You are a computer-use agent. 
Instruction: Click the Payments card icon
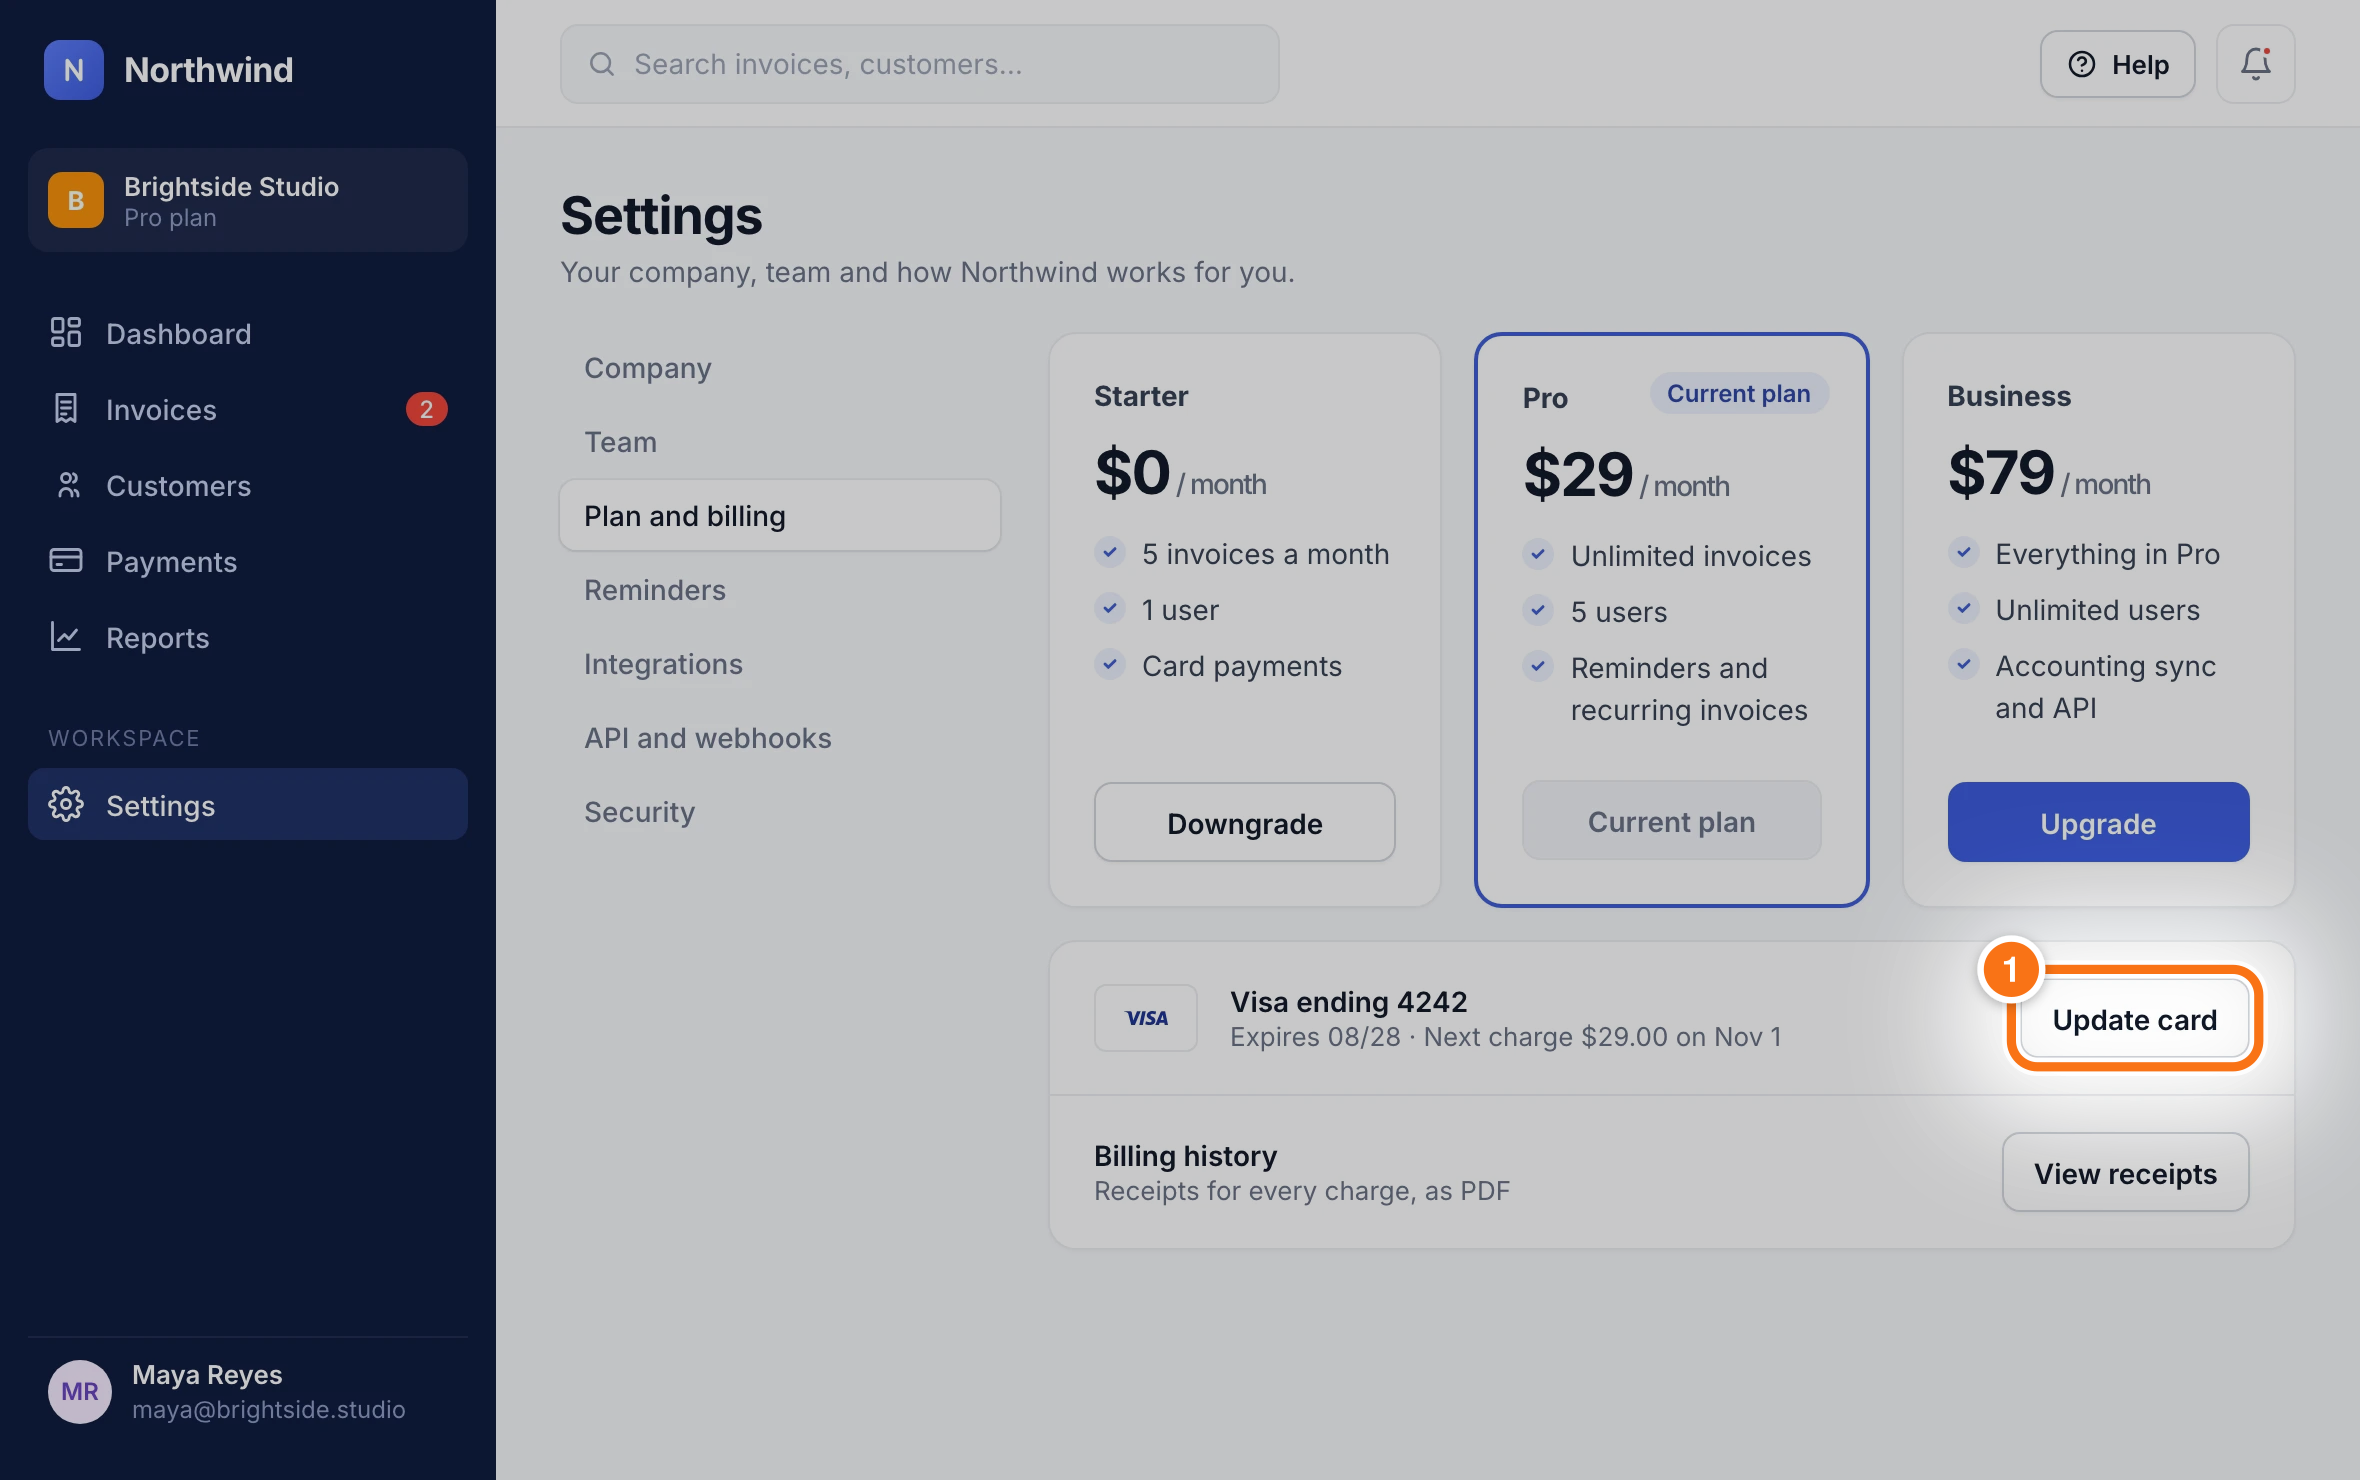coord(66,561)
